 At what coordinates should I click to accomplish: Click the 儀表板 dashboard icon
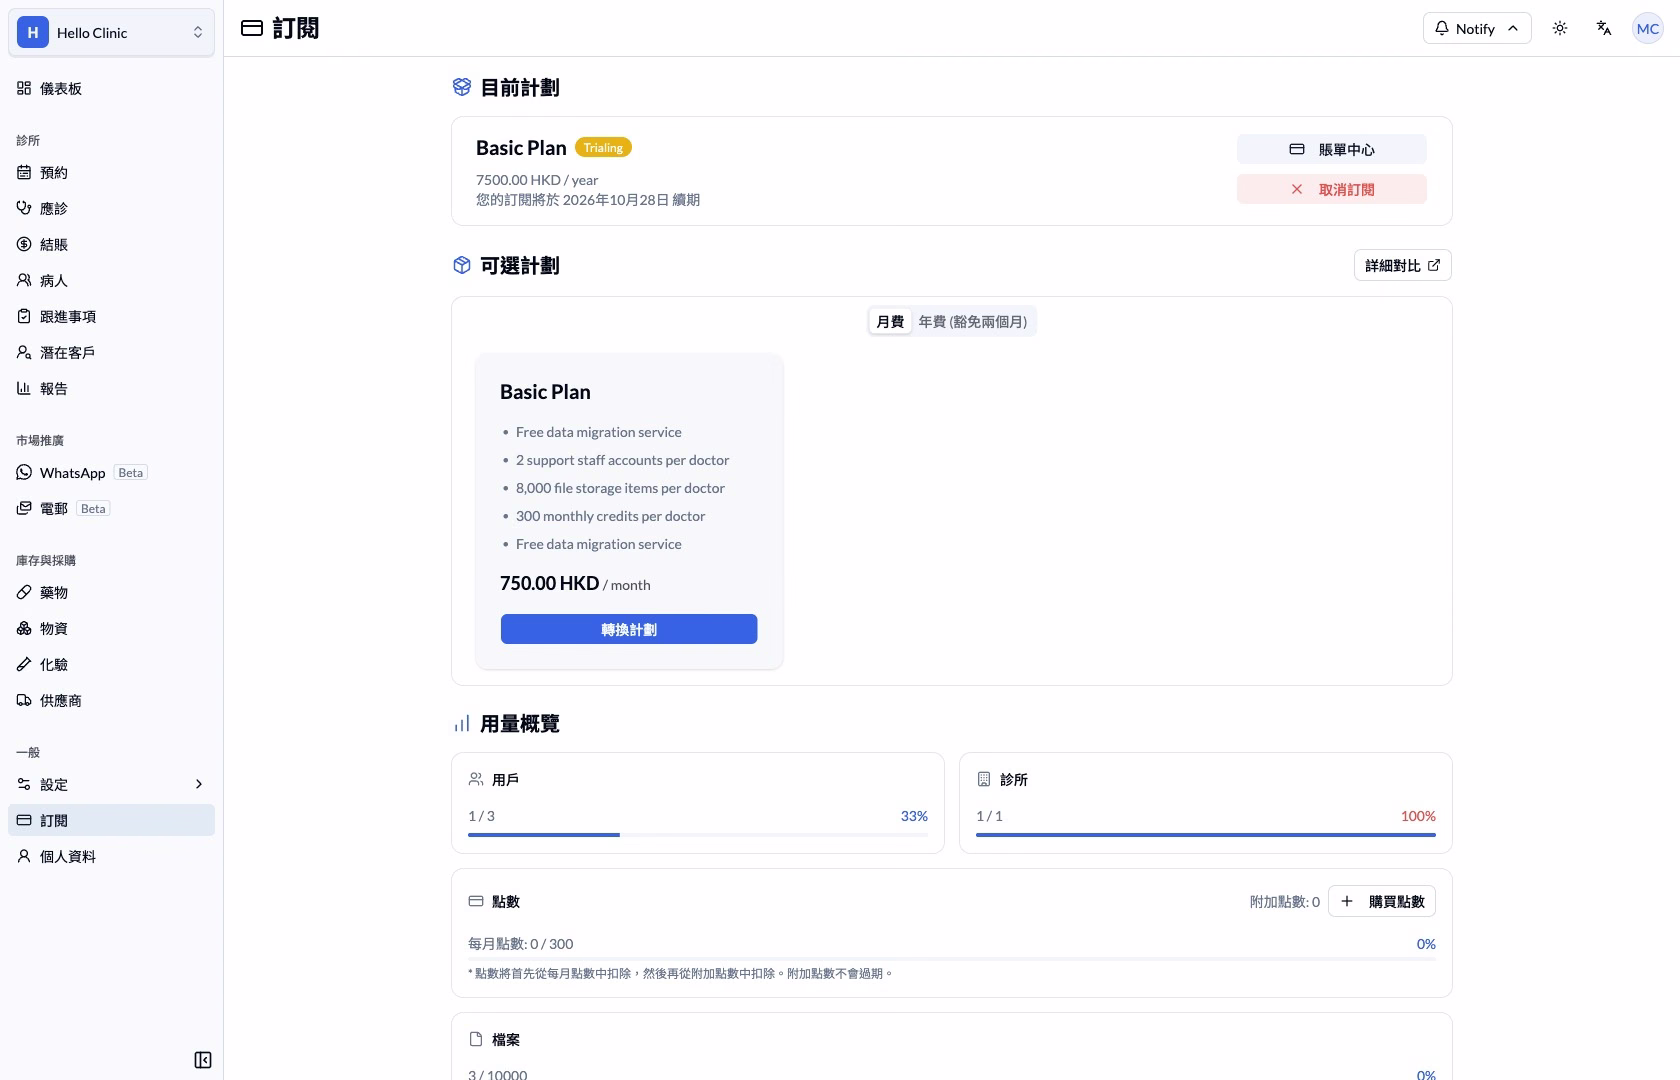point(24,88)
